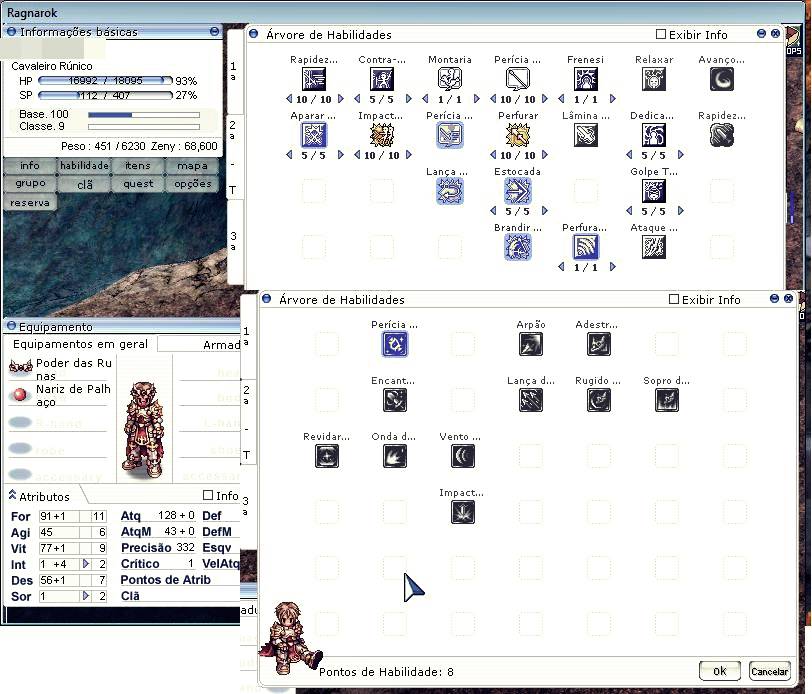Click the Lança ... skill icon beside Estocada

(450, 191)
